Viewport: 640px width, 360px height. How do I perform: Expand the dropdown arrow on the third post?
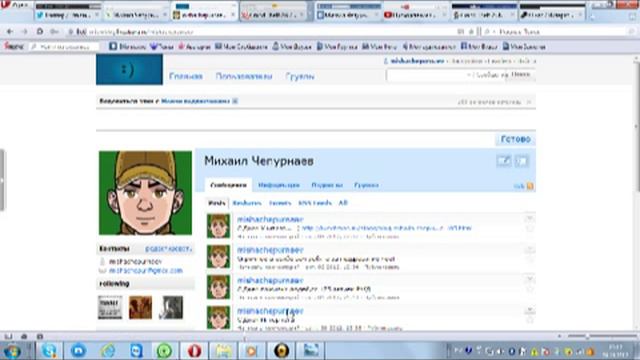529,280
